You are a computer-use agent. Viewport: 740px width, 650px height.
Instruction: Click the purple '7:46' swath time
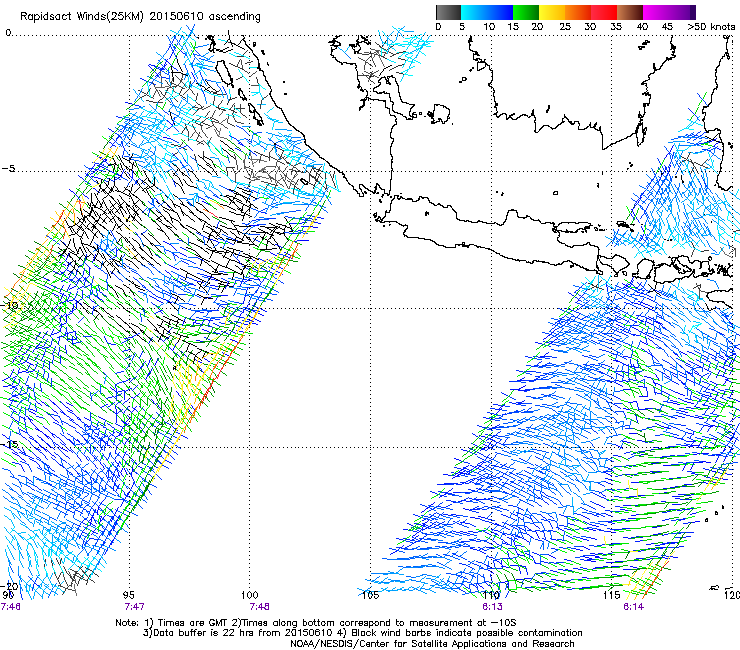click(x=10, y=607)
